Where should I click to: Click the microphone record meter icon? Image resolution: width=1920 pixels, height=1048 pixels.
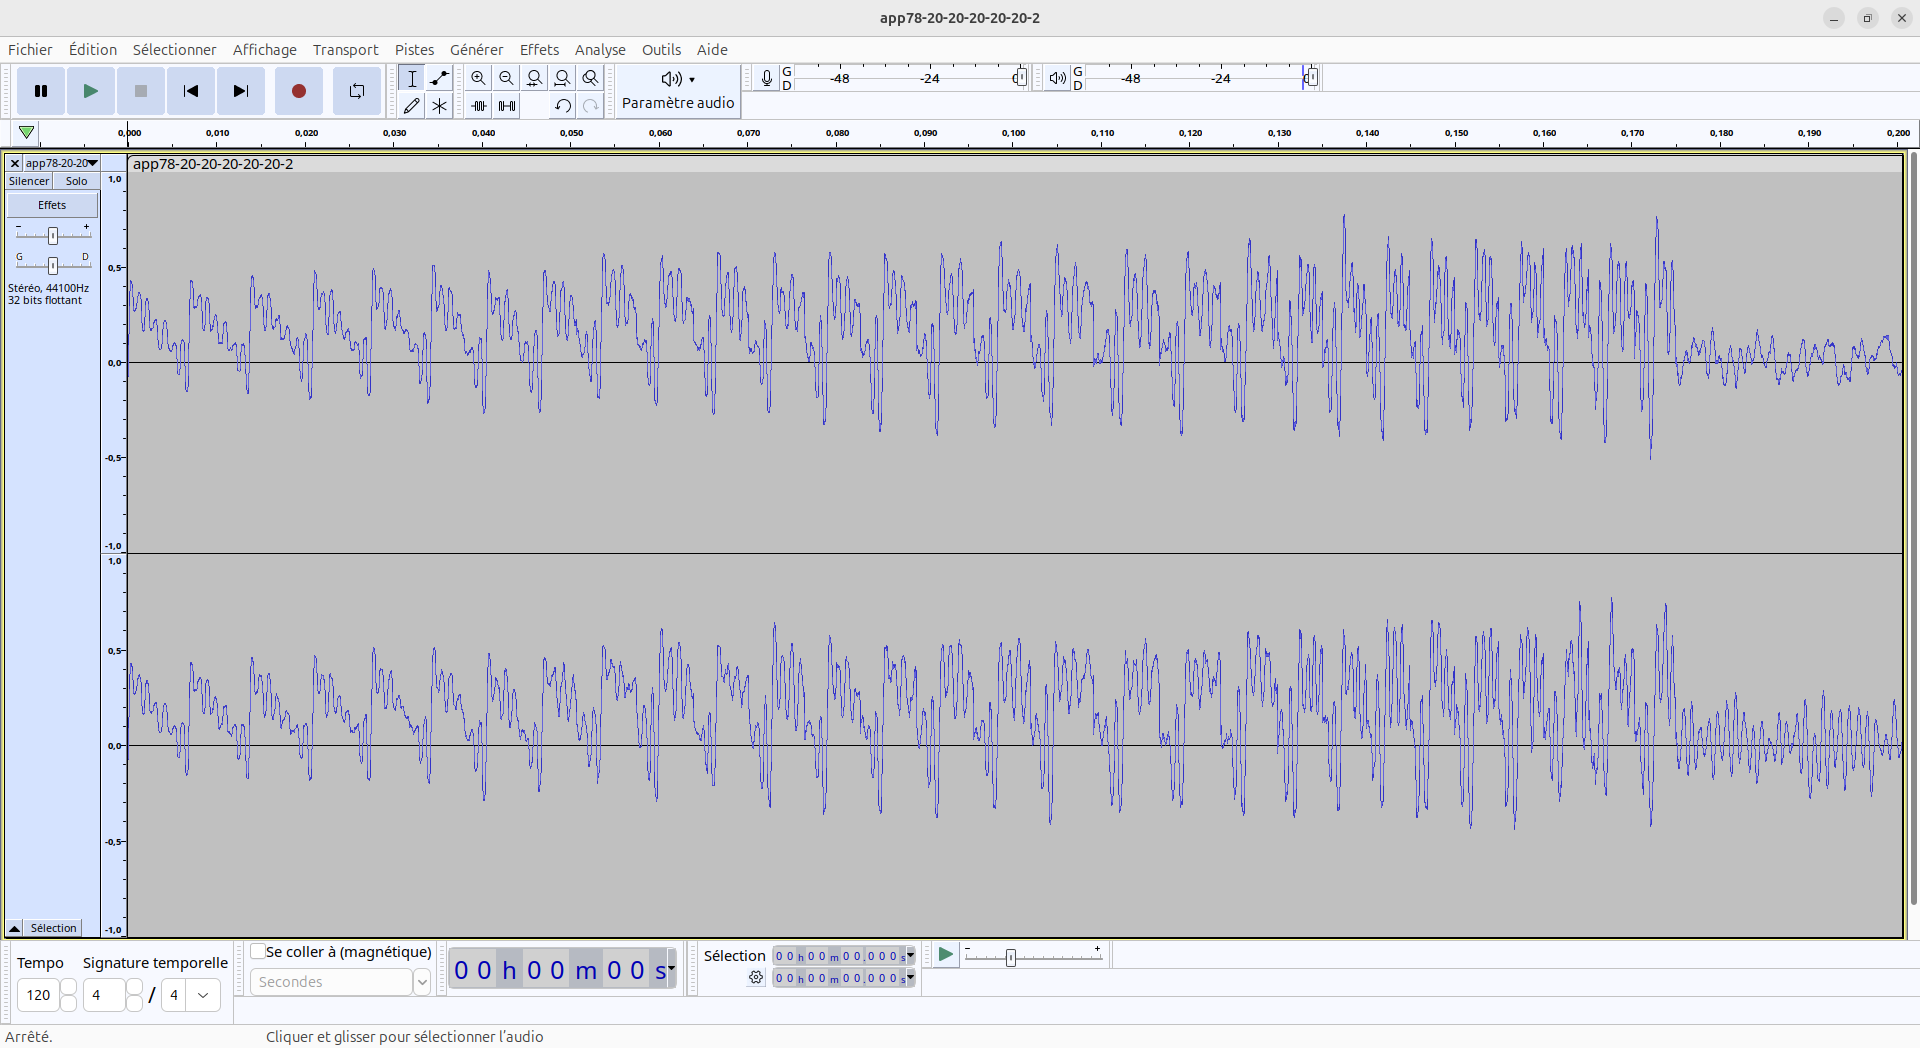(766, 78)
